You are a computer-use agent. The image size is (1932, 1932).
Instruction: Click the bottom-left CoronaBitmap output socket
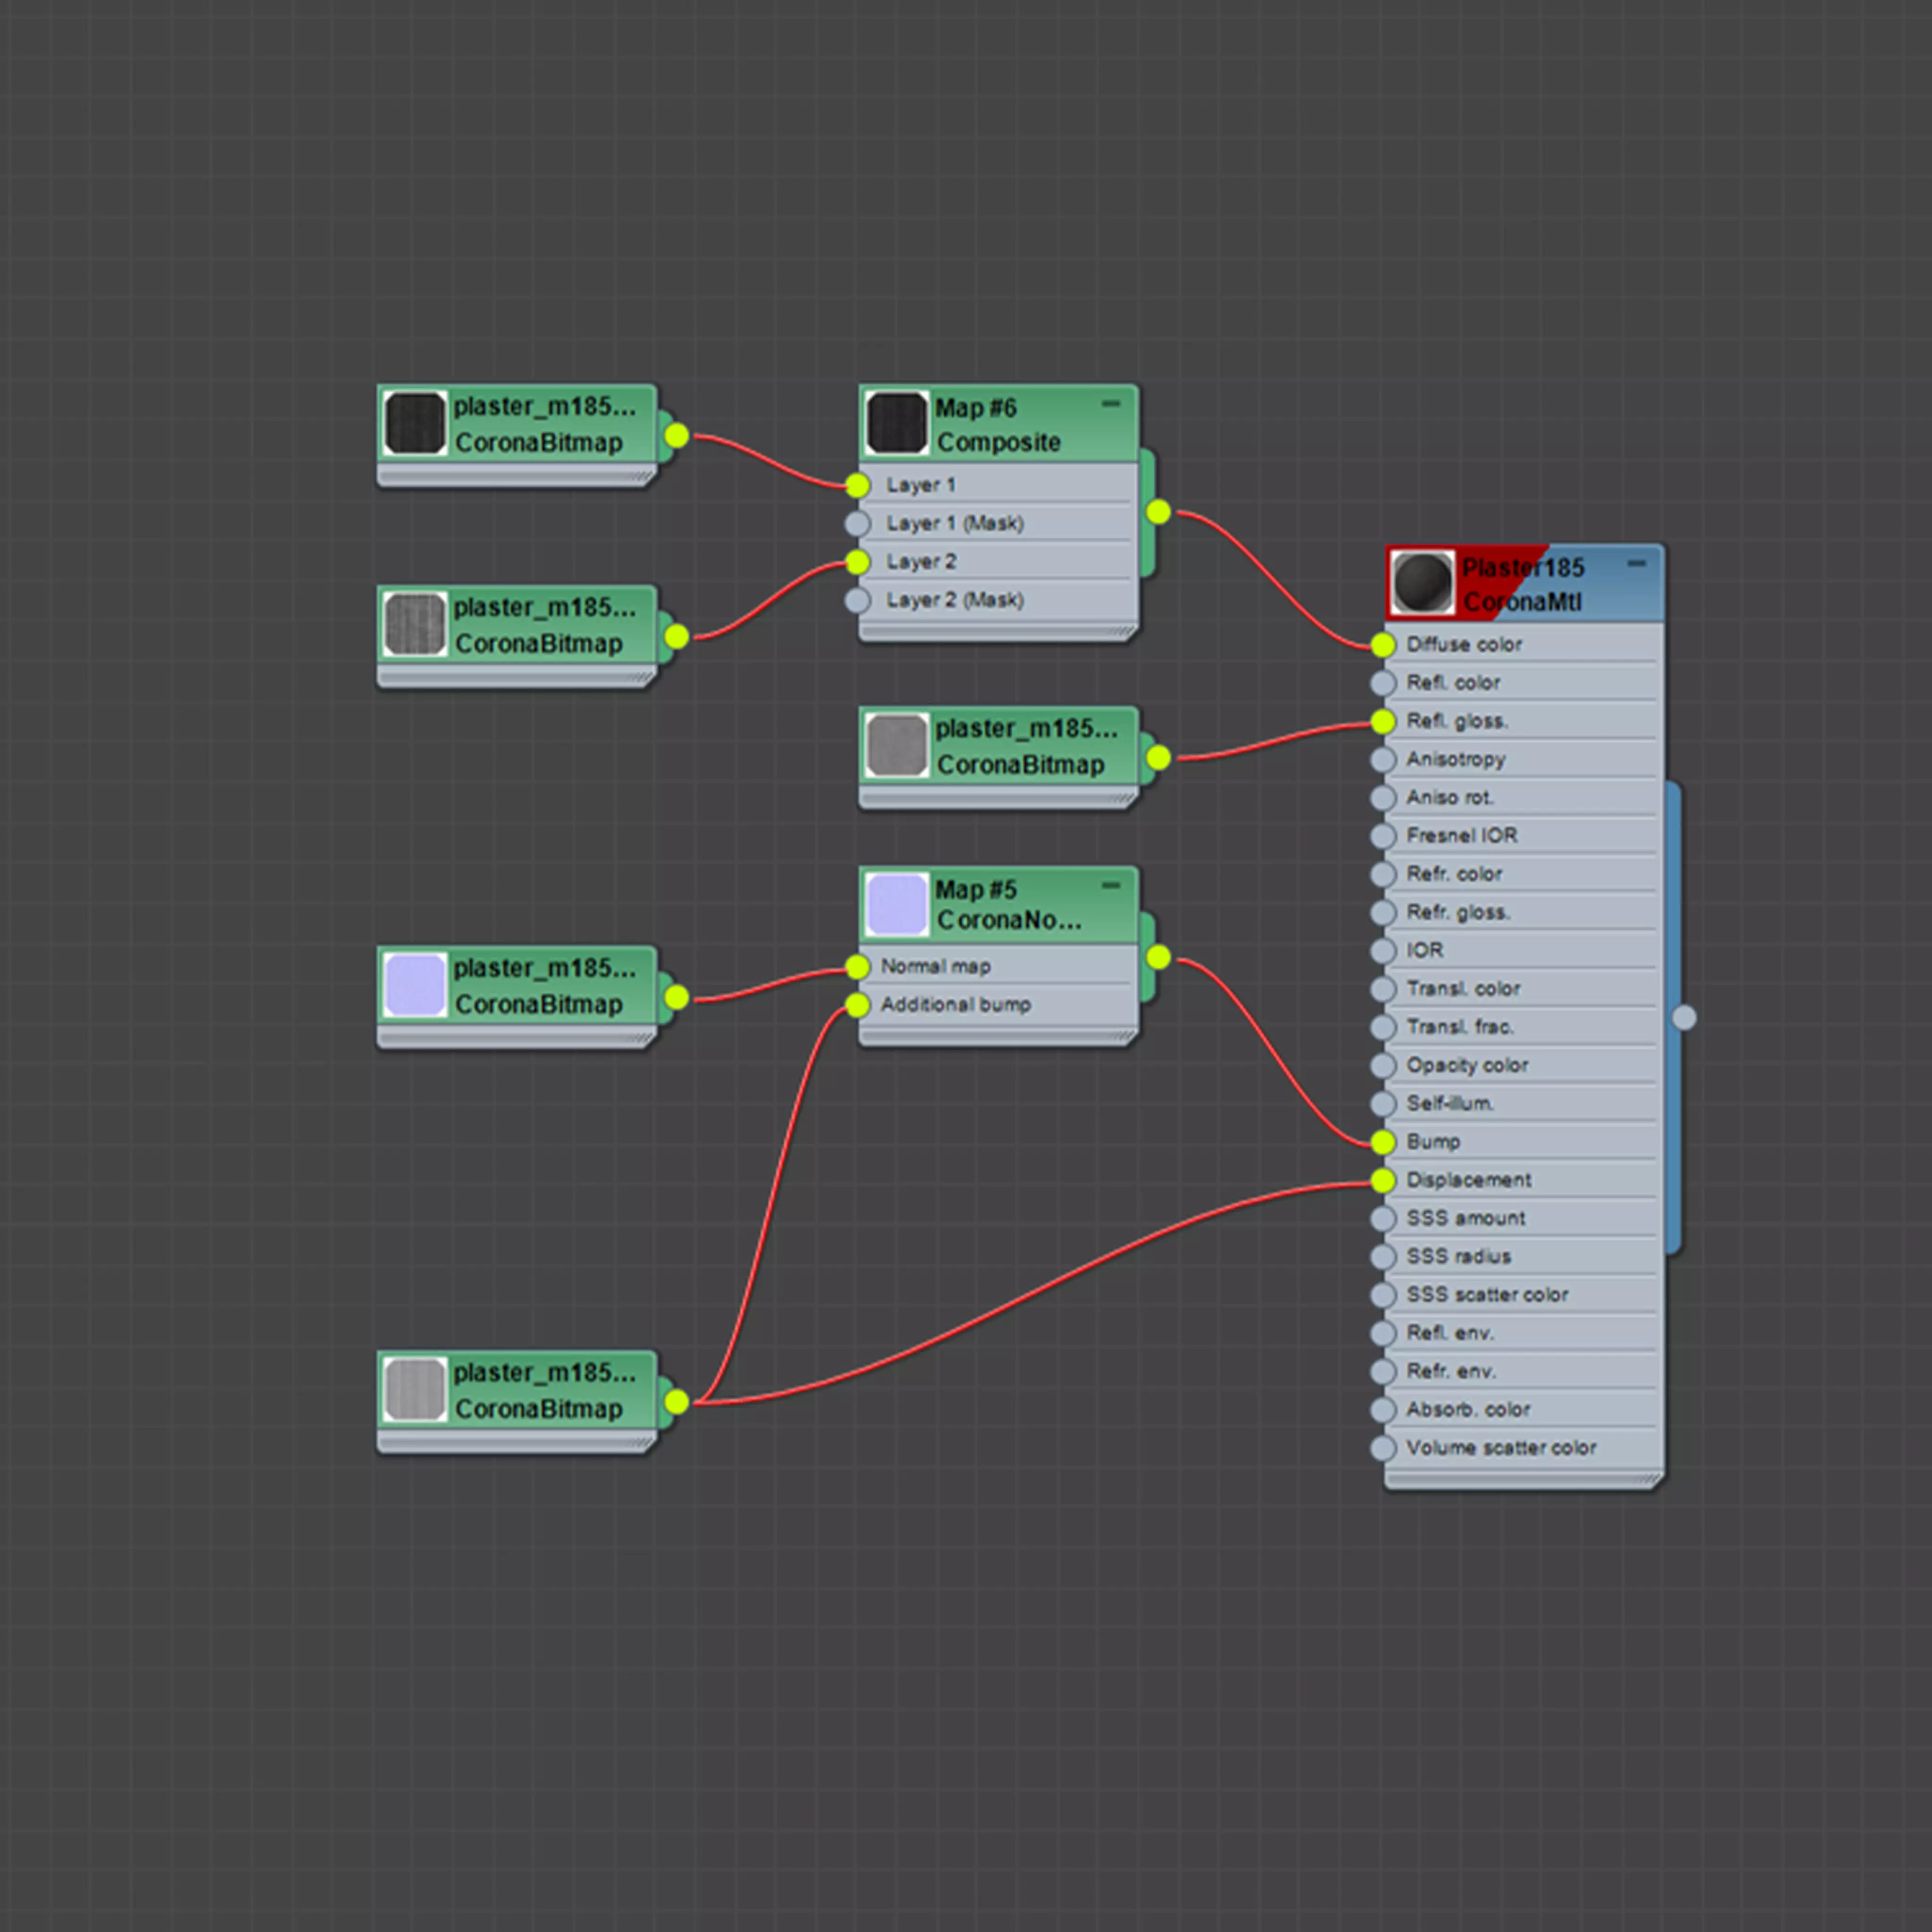coord(677,1402)
